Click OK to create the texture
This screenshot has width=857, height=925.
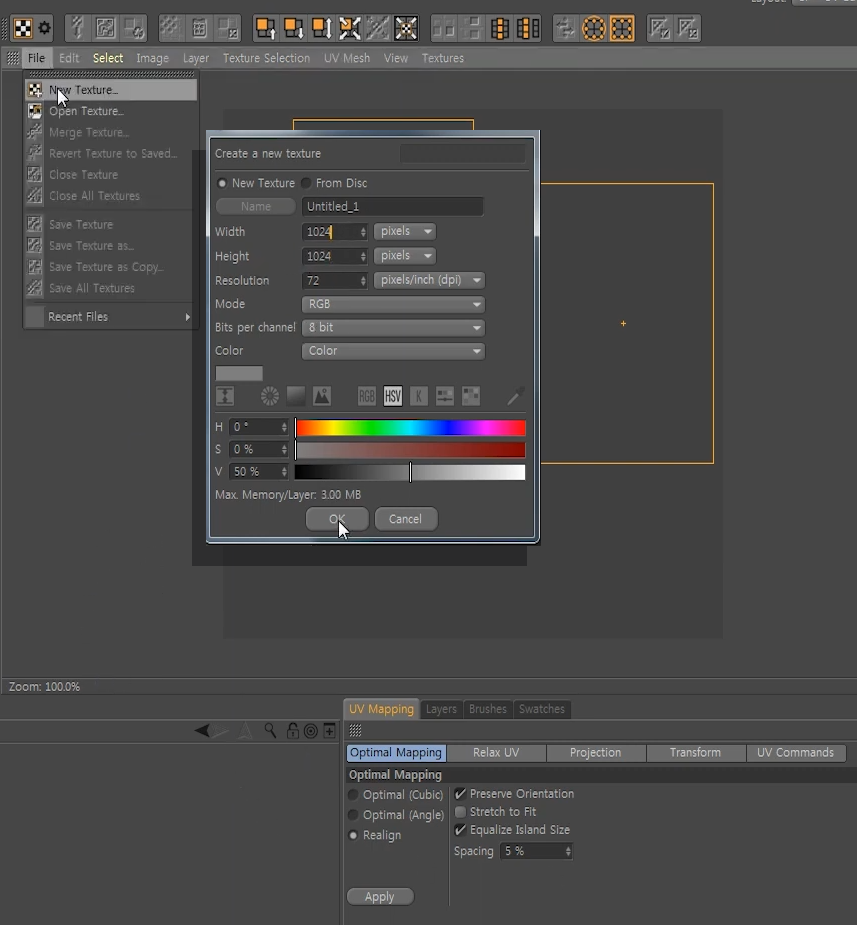[337, 519]
